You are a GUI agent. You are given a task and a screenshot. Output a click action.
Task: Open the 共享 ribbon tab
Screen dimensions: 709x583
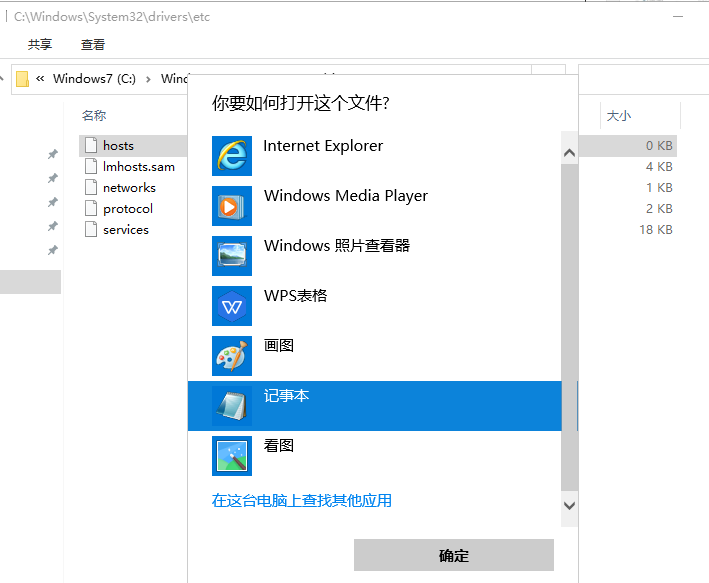40,44
